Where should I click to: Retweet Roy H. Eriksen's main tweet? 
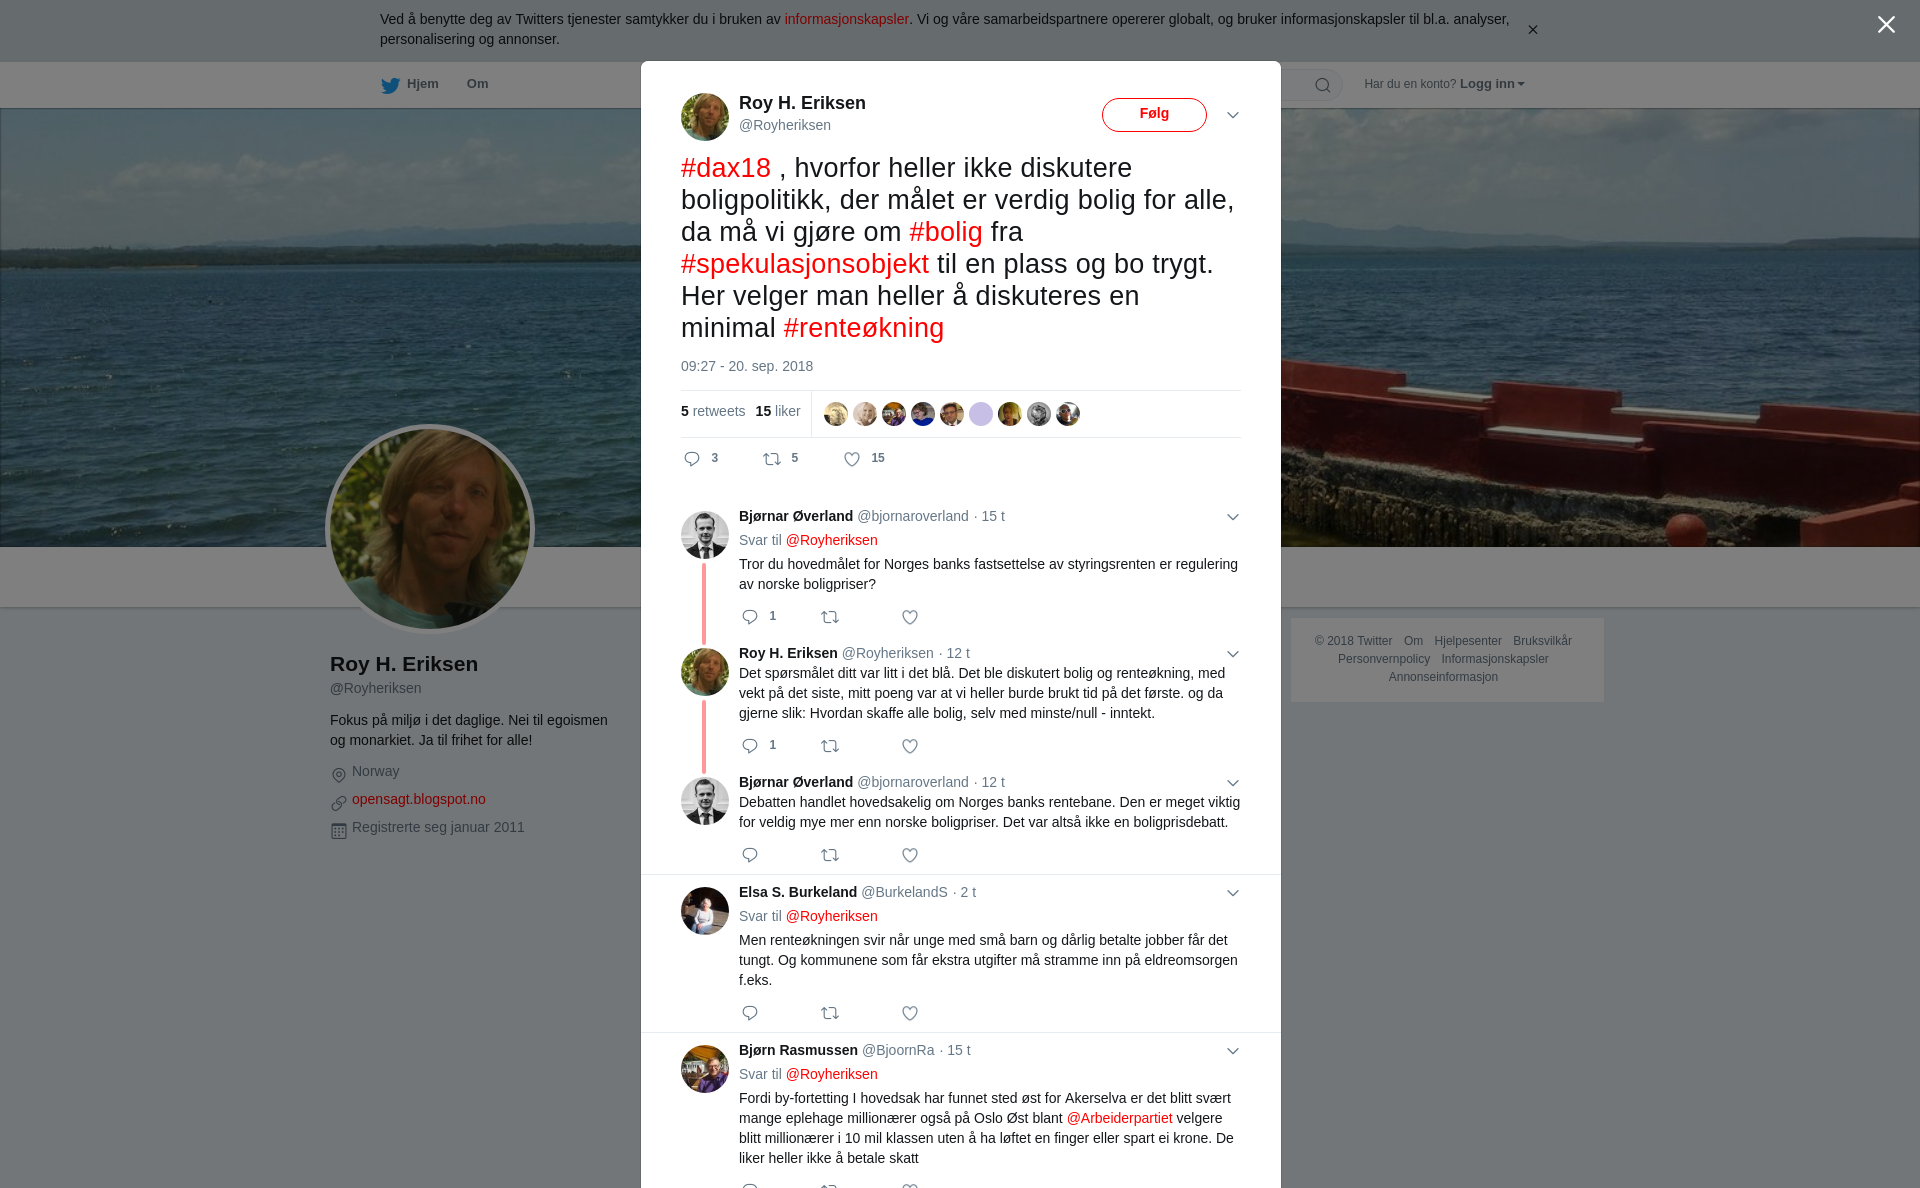coord(772,459)
